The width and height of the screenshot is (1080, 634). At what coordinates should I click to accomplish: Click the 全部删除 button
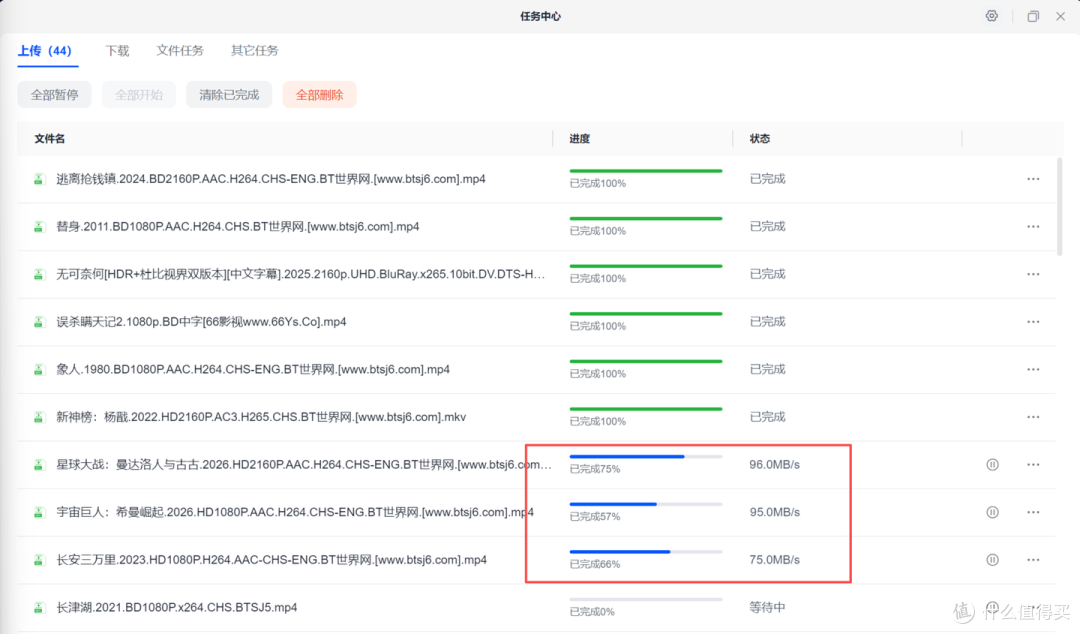319,95
